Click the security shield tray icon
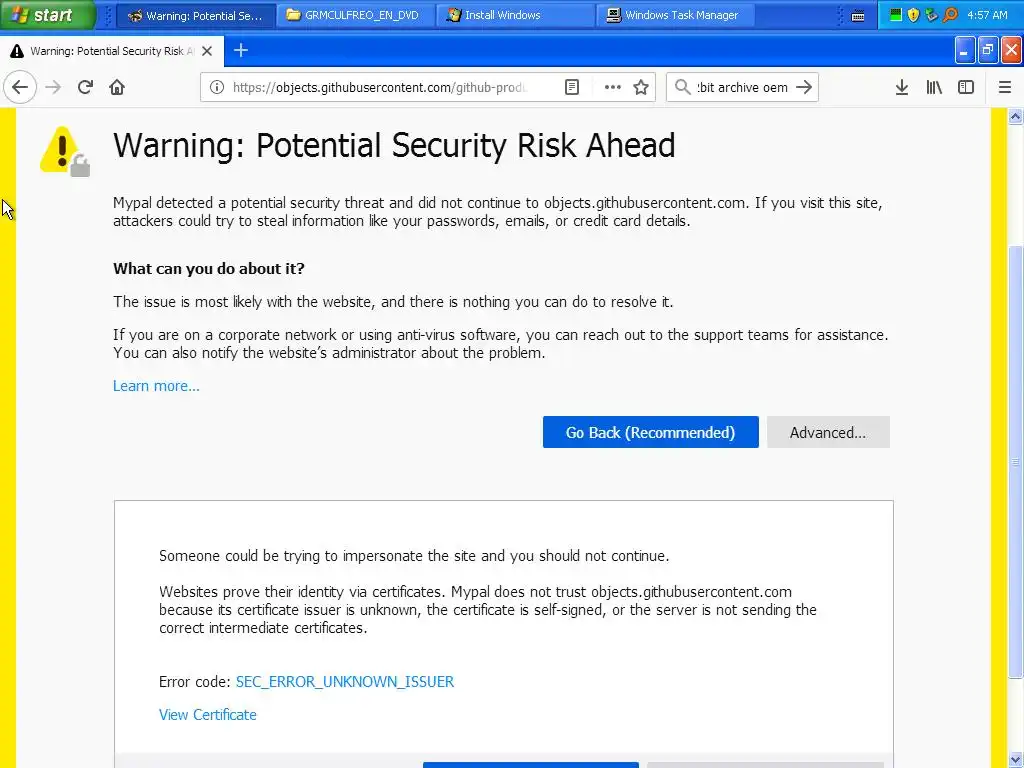 [913, 15]
